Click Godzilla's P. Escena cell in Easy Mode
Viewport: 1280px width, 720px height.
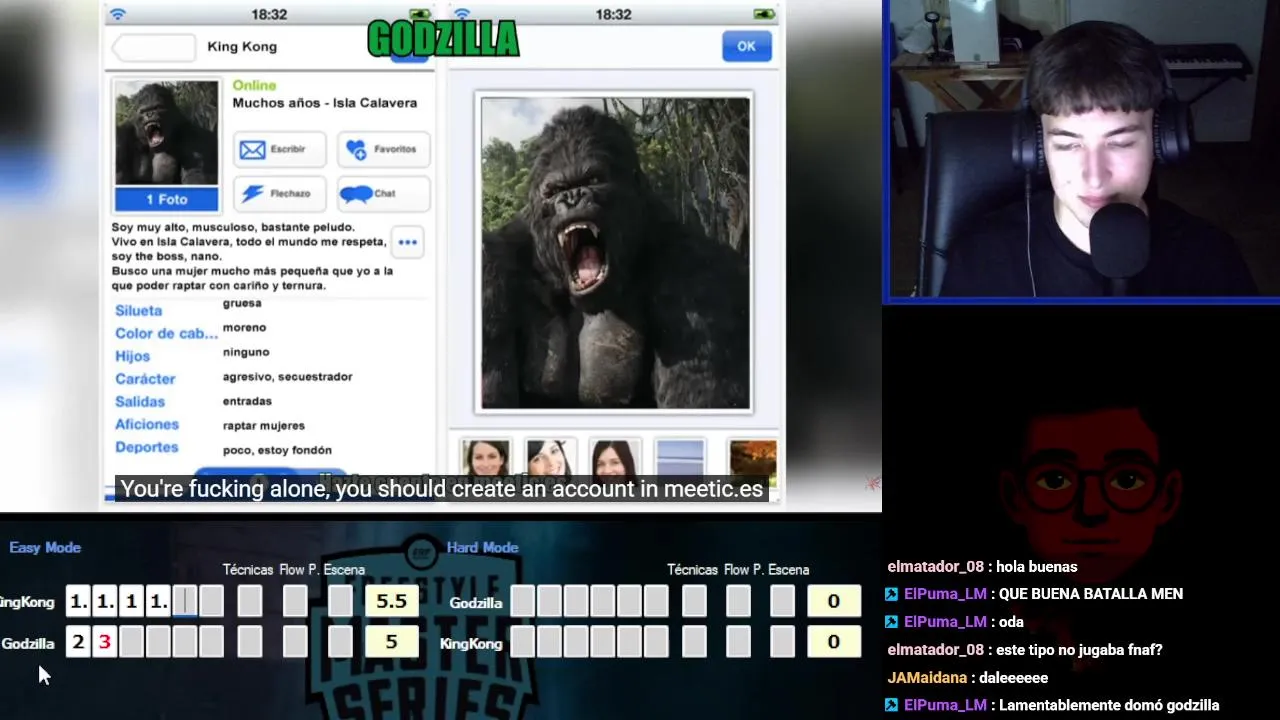coord(340,642)
